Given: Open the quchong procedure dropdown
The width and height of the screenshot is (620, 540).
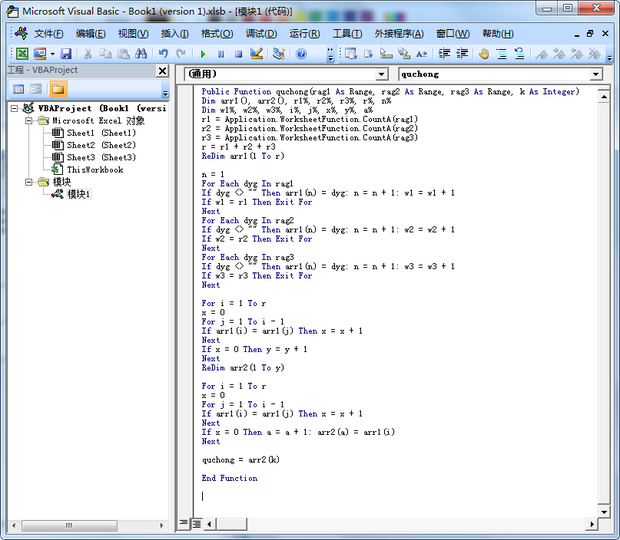Looking at the screenshot, I should [596, 74].
